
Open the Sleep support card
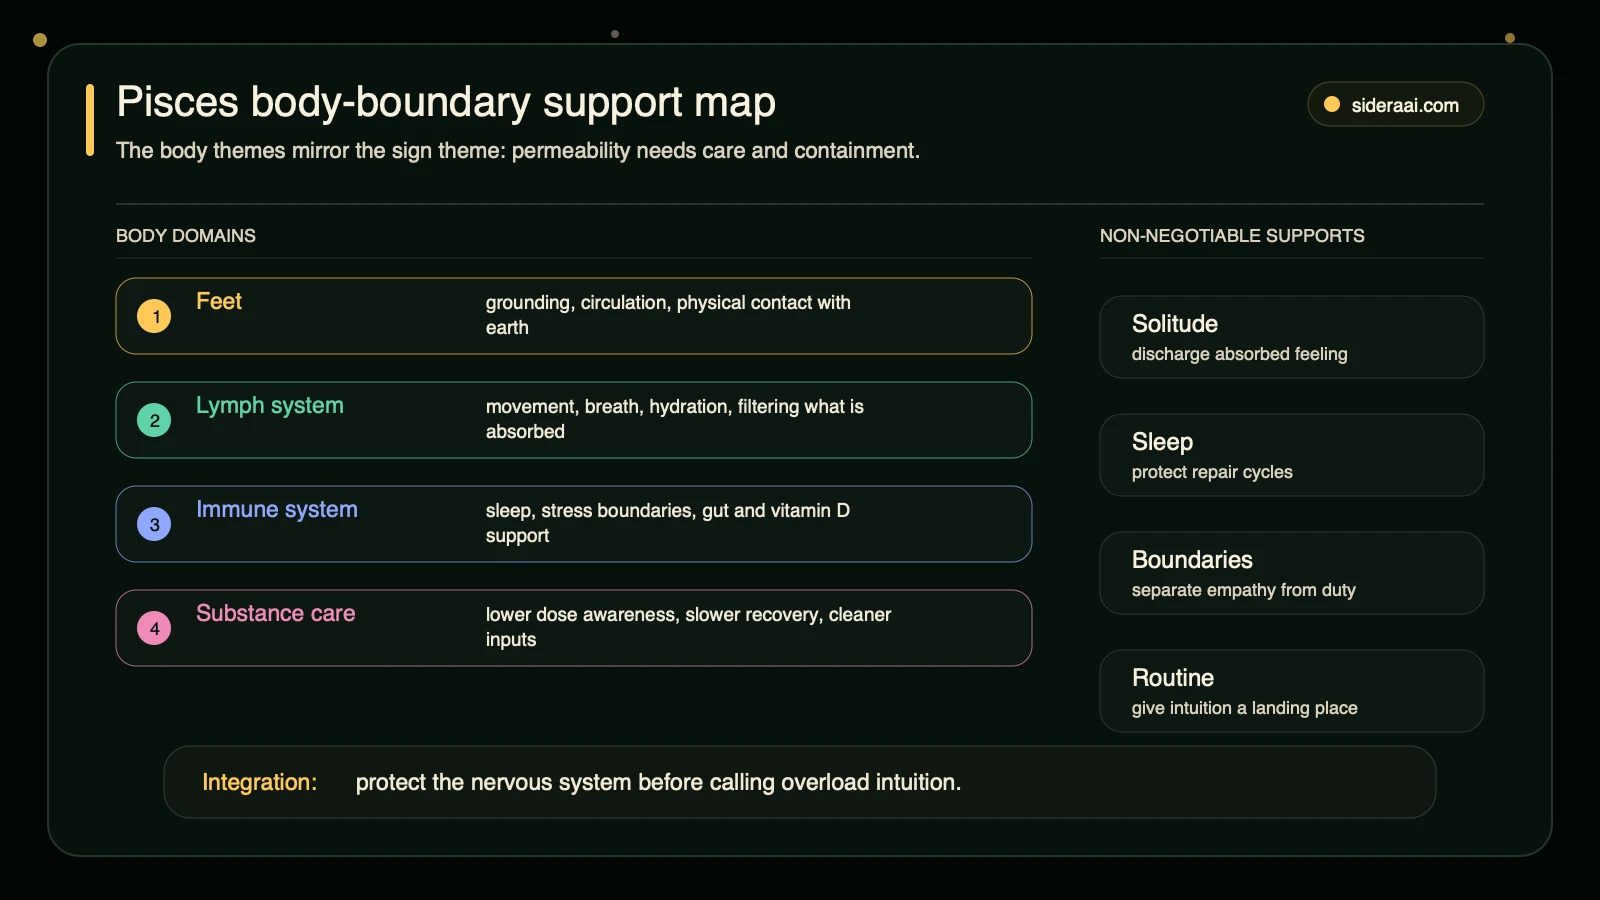tap(1292, 455)
